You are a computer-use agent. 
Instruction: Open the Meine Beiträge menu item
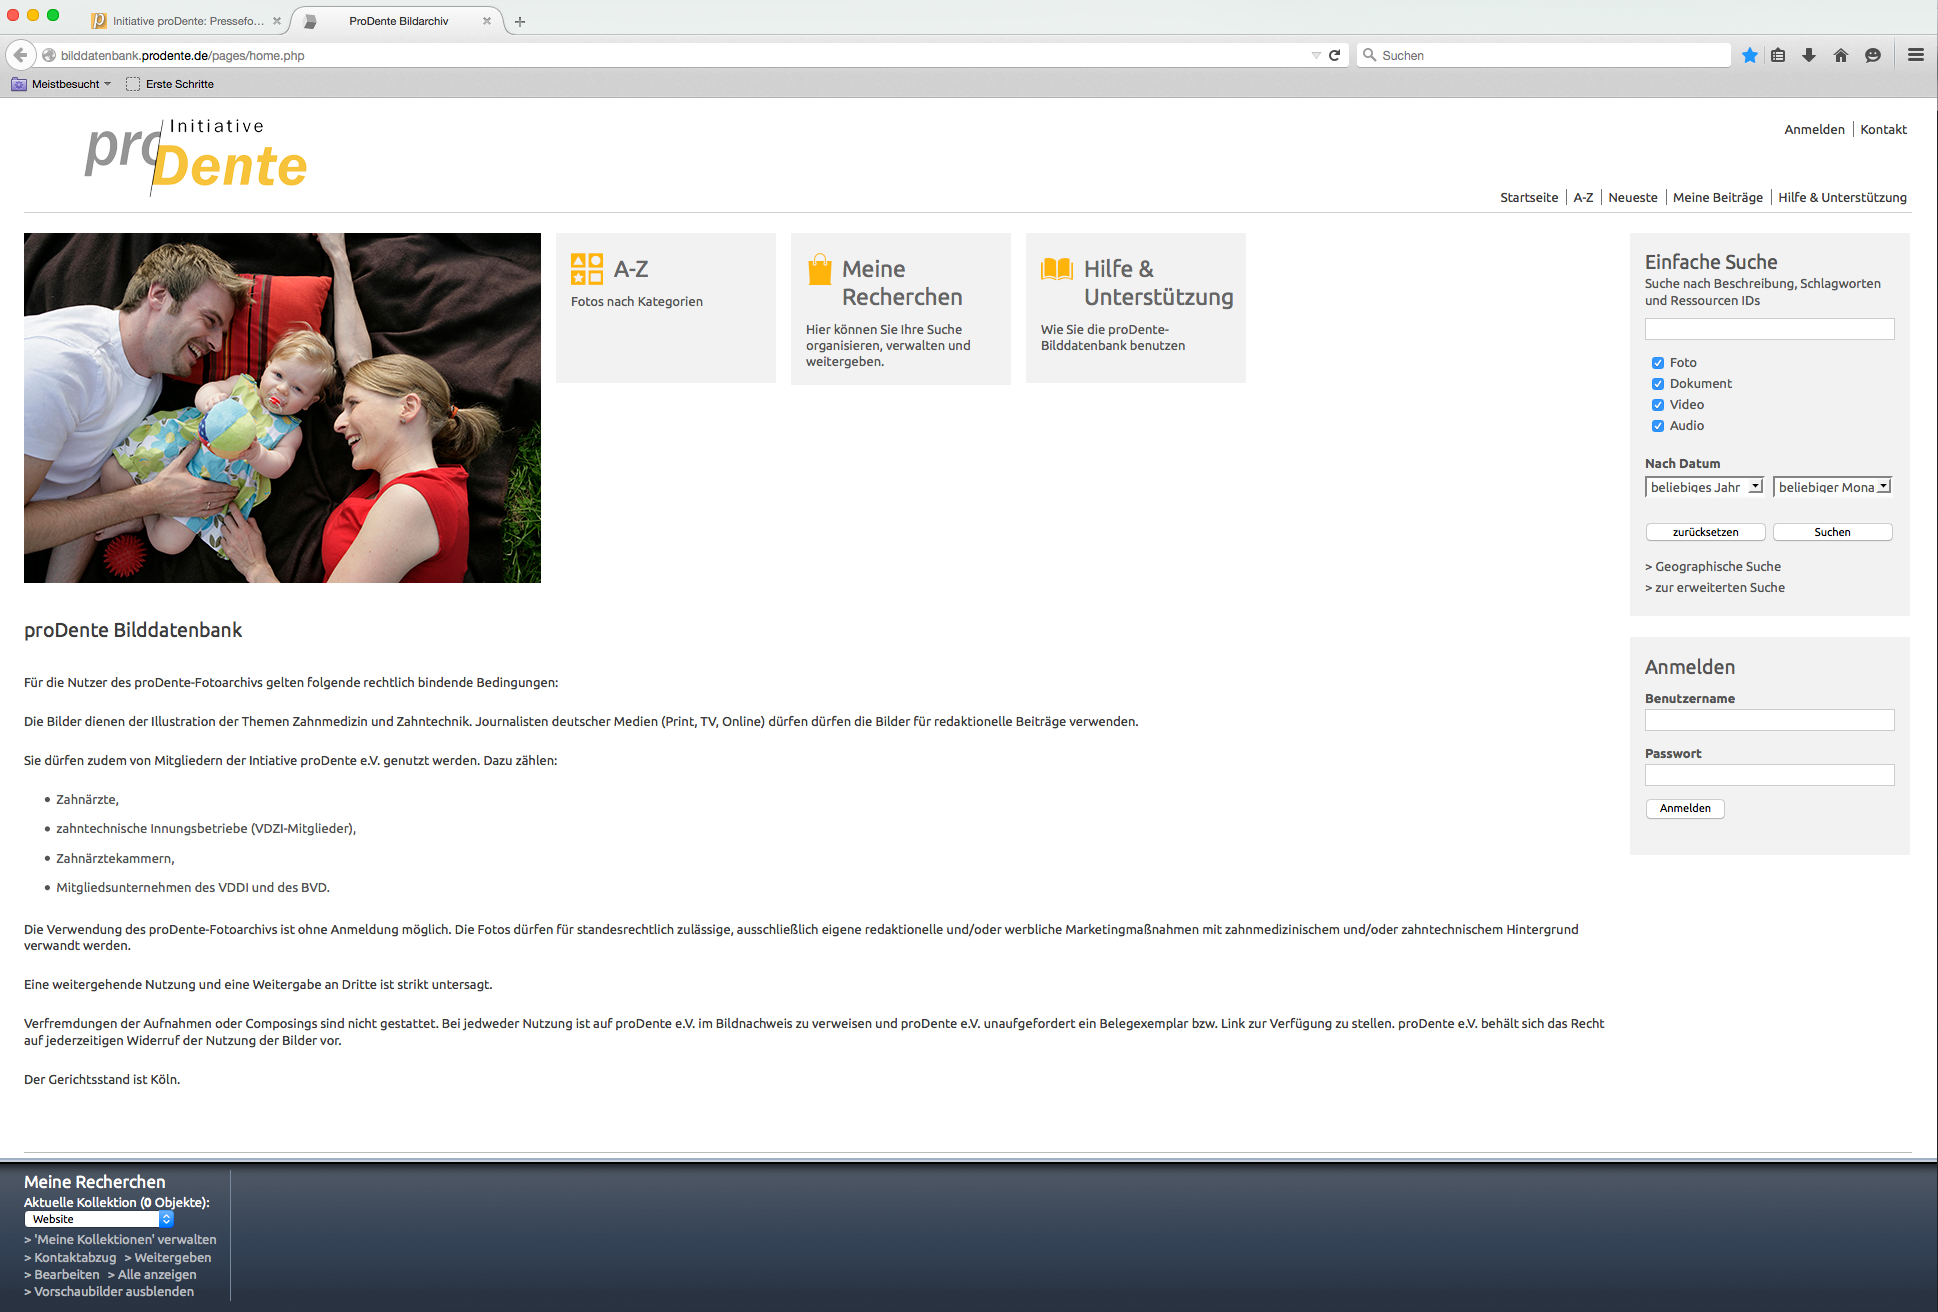1718,198
